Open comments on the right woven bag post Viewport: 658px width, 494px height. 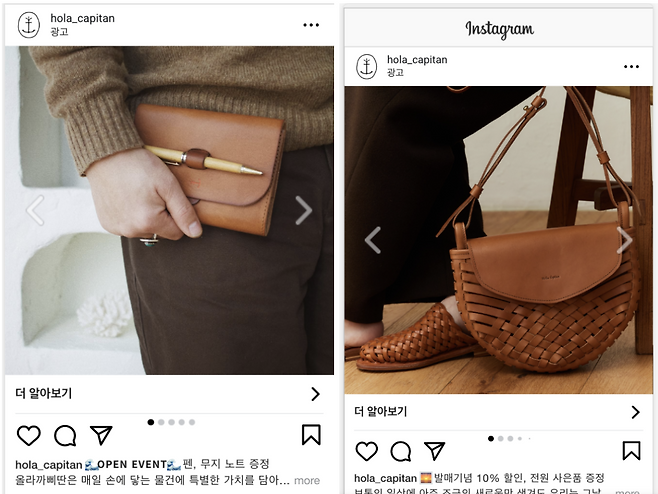coord(401,452)
